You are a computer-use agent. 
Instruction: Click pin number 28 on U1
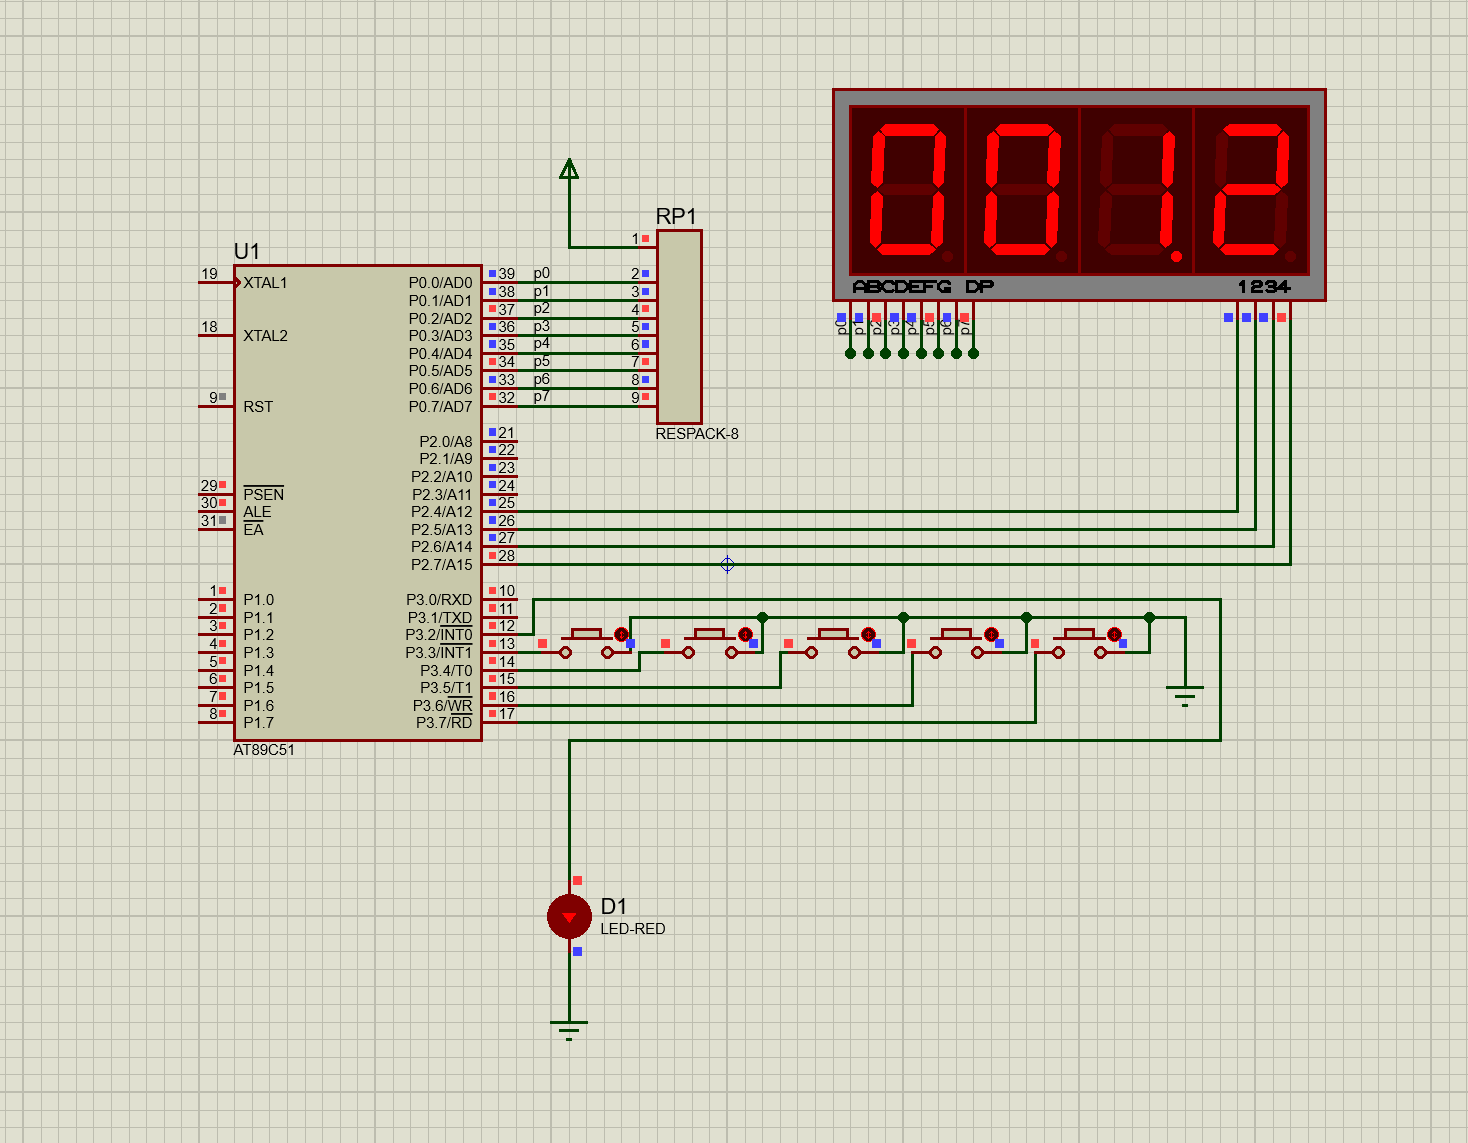point(507,556)
